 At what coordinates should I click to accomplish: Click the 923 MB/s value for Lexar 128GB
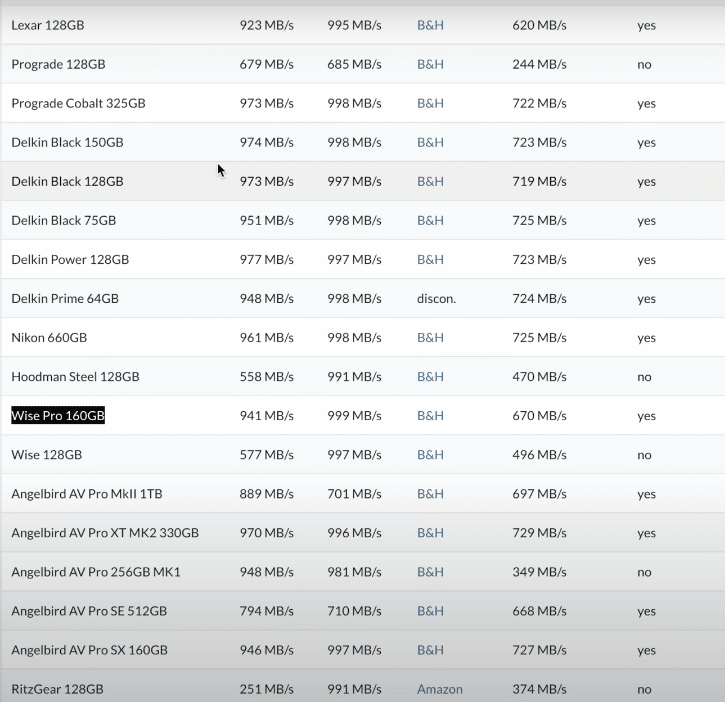[266, 25]
